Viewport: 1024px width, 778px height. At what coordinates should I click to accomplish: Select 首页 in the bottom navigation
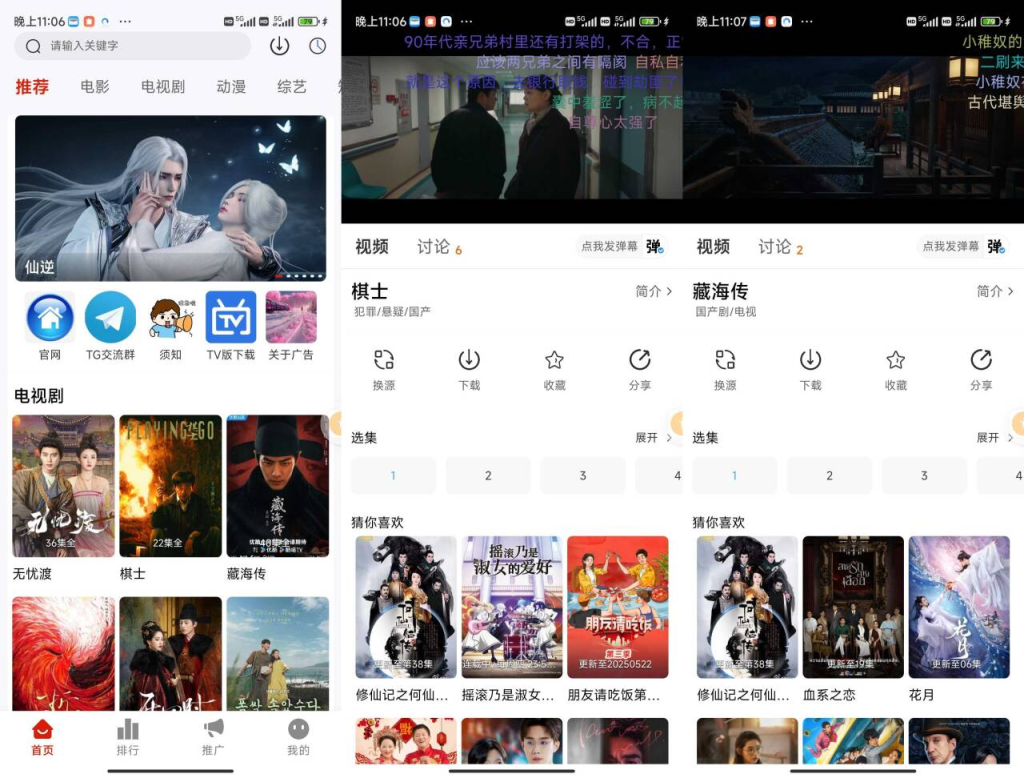point(42,737)
